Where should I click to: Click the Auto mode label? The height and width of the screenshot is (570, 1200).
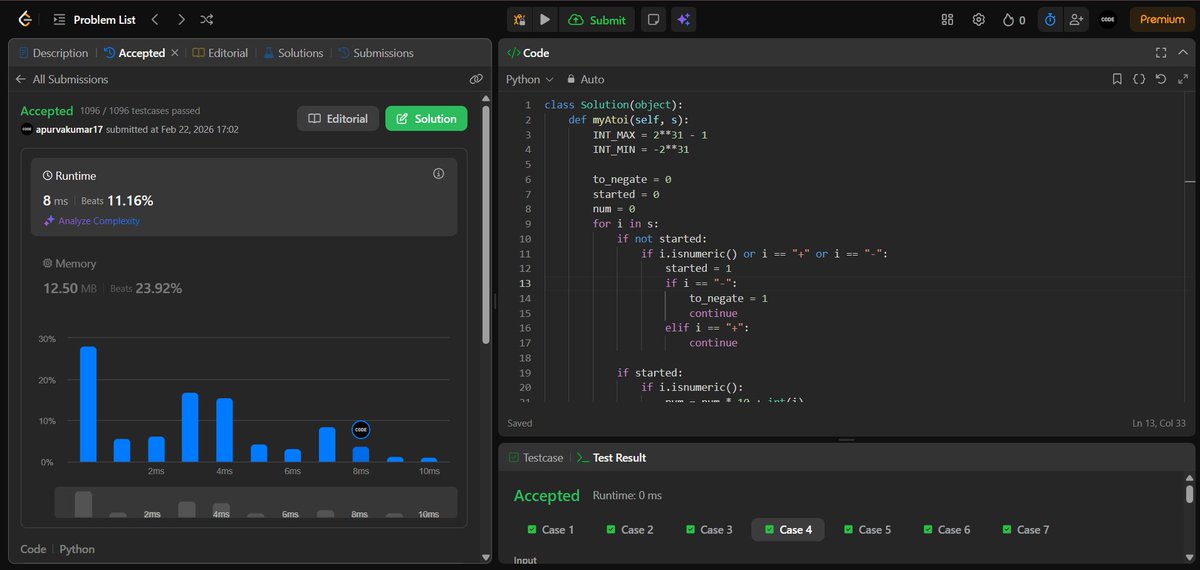click(592, 79)
